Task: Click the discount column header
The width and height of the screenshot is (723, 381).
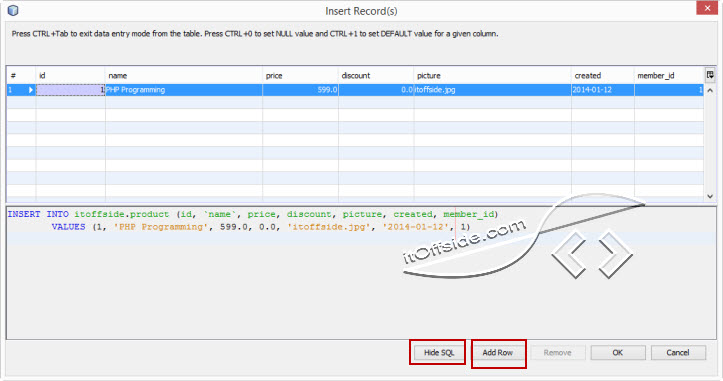Action: click(x=376, y=75)
